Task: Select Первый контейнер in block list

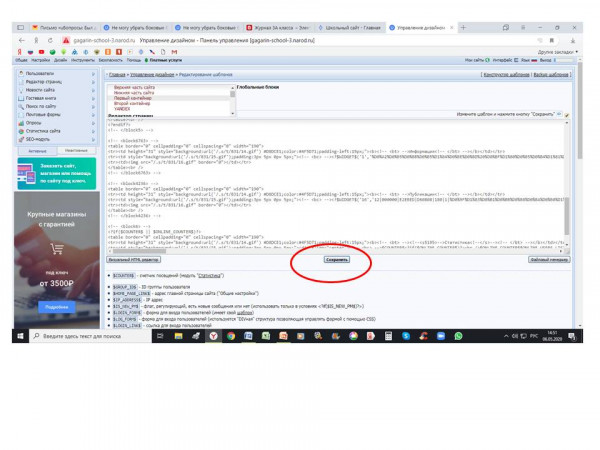Action: click(133, 98)
